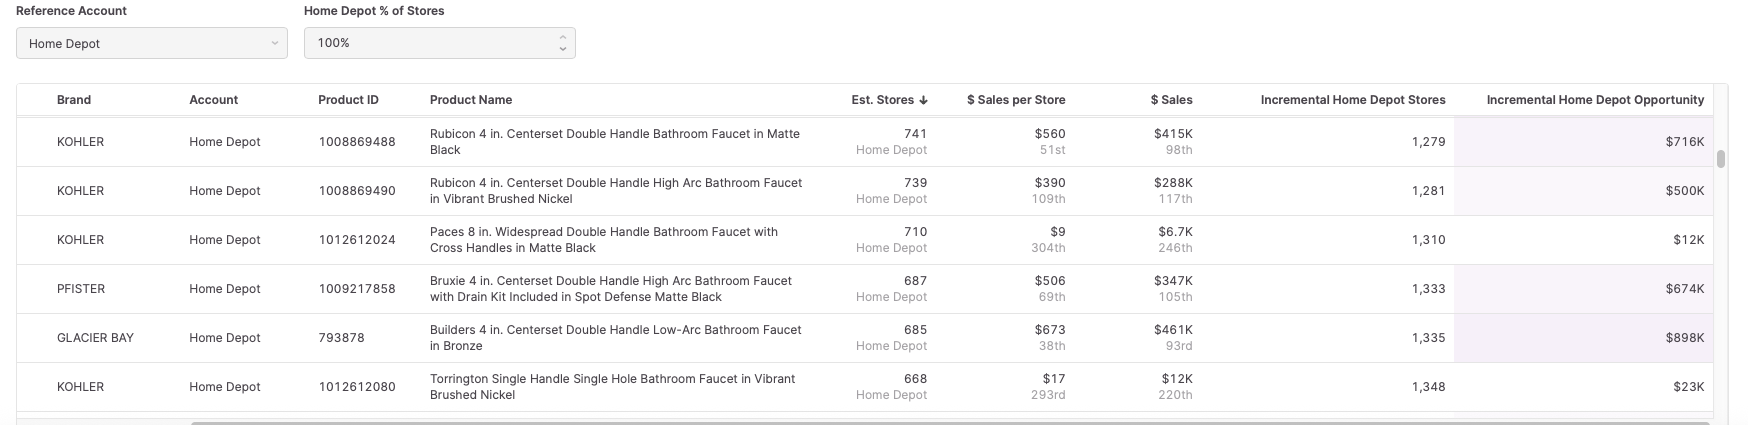Screen dimensions: 1748x425
Task: Select the Rubicon Matte Black faucet row
Action: click(615, 142)
